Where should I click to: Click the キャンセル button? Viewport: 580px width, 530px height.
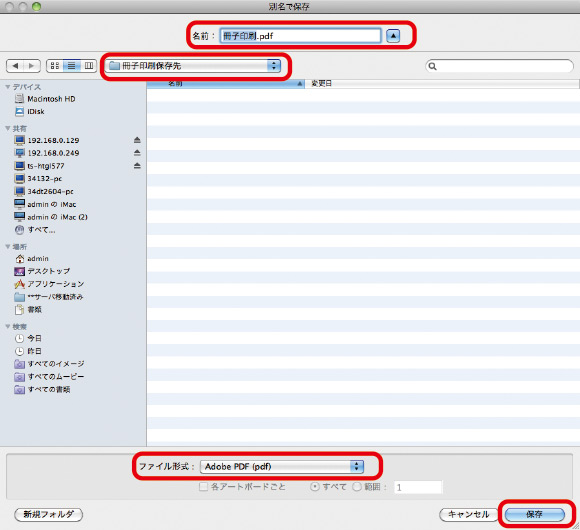469,514
